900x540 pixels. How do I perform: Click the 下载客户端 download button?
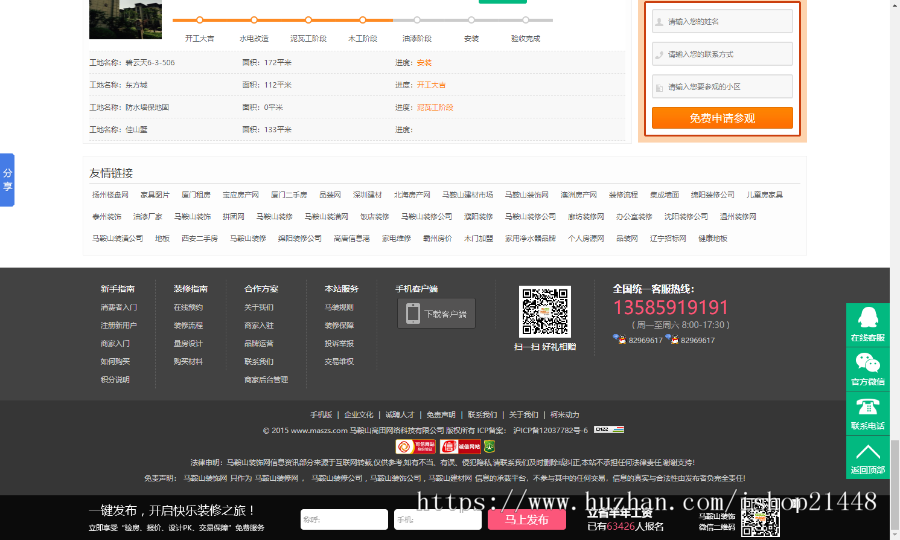[436, 314]
